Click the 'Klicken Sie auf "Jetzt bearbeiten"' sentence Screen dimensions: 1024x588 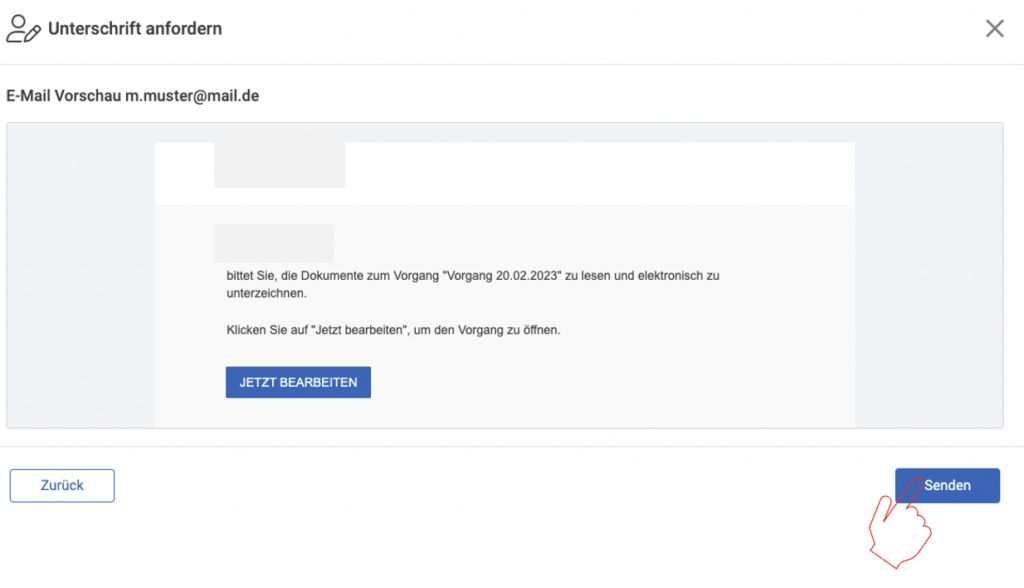[393, 330]
